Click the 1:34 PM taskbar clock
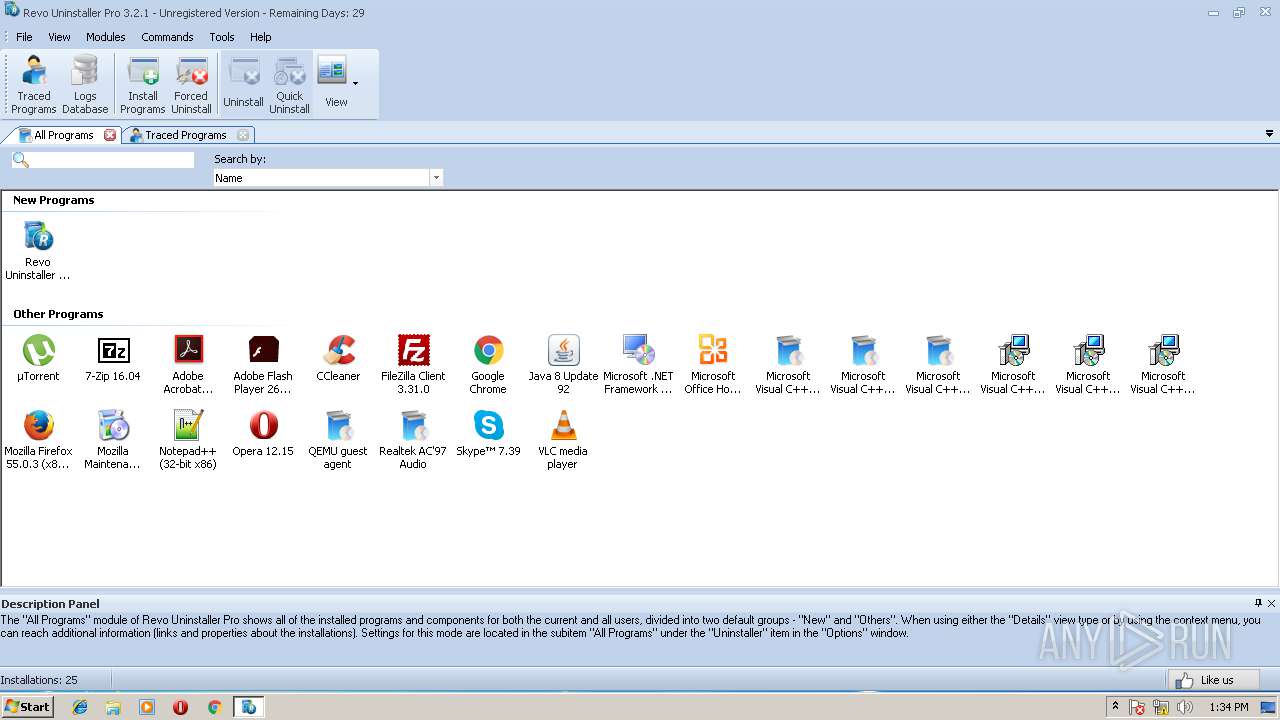This screenshot has height=720, width=1280. (1229, 707)
